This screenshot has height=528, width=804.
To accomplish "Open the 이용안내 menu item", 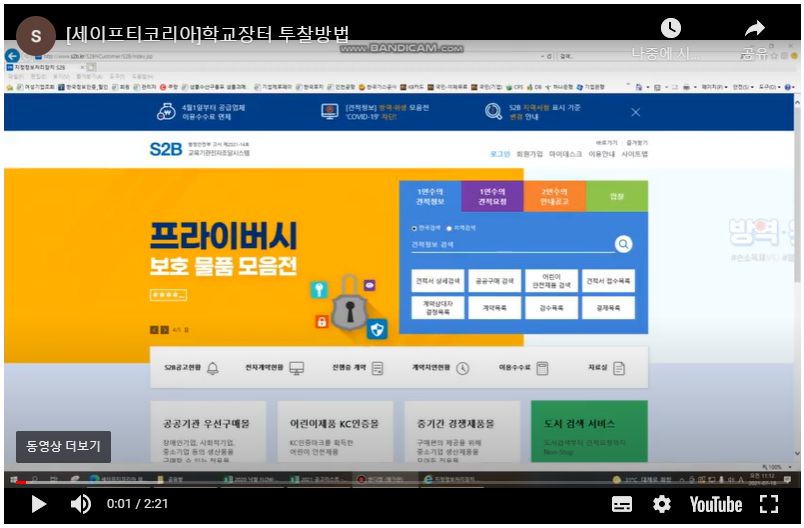I will click(601, 154).
